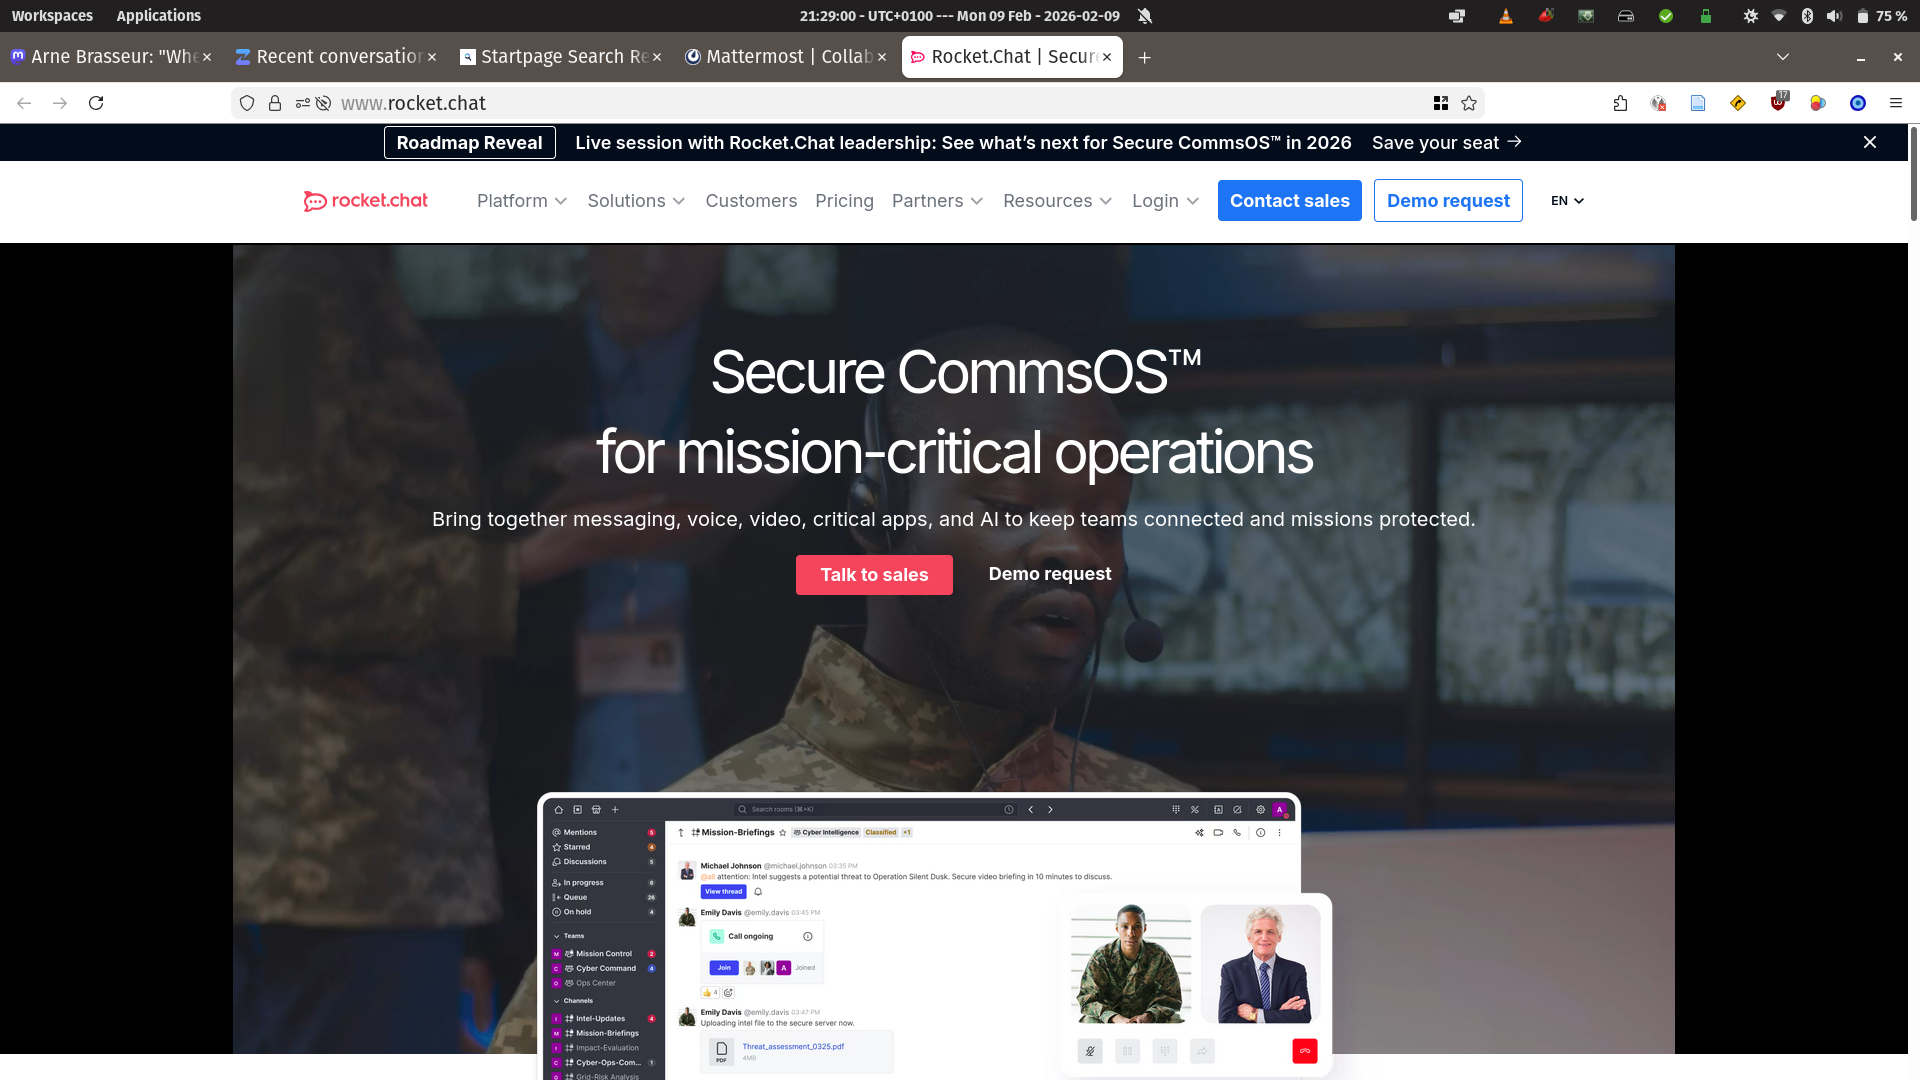This screenshot has width=1920, height=1080.
Task: Expand the Solutions navigation dropdown
Action: [636, 201]
